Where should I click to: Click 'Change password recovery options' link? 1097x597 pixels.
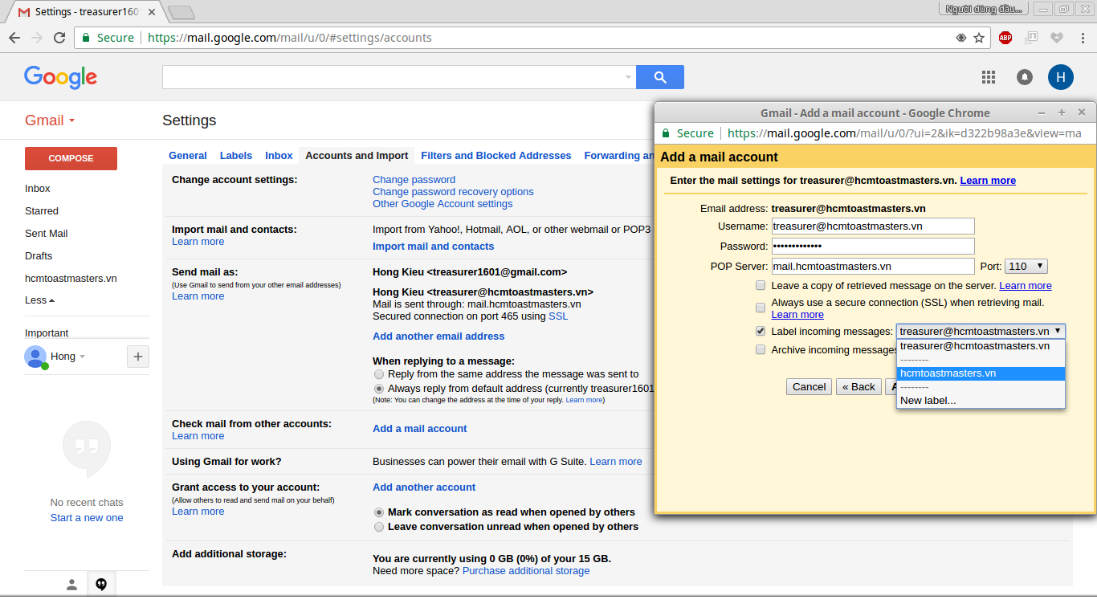point(453,192)
